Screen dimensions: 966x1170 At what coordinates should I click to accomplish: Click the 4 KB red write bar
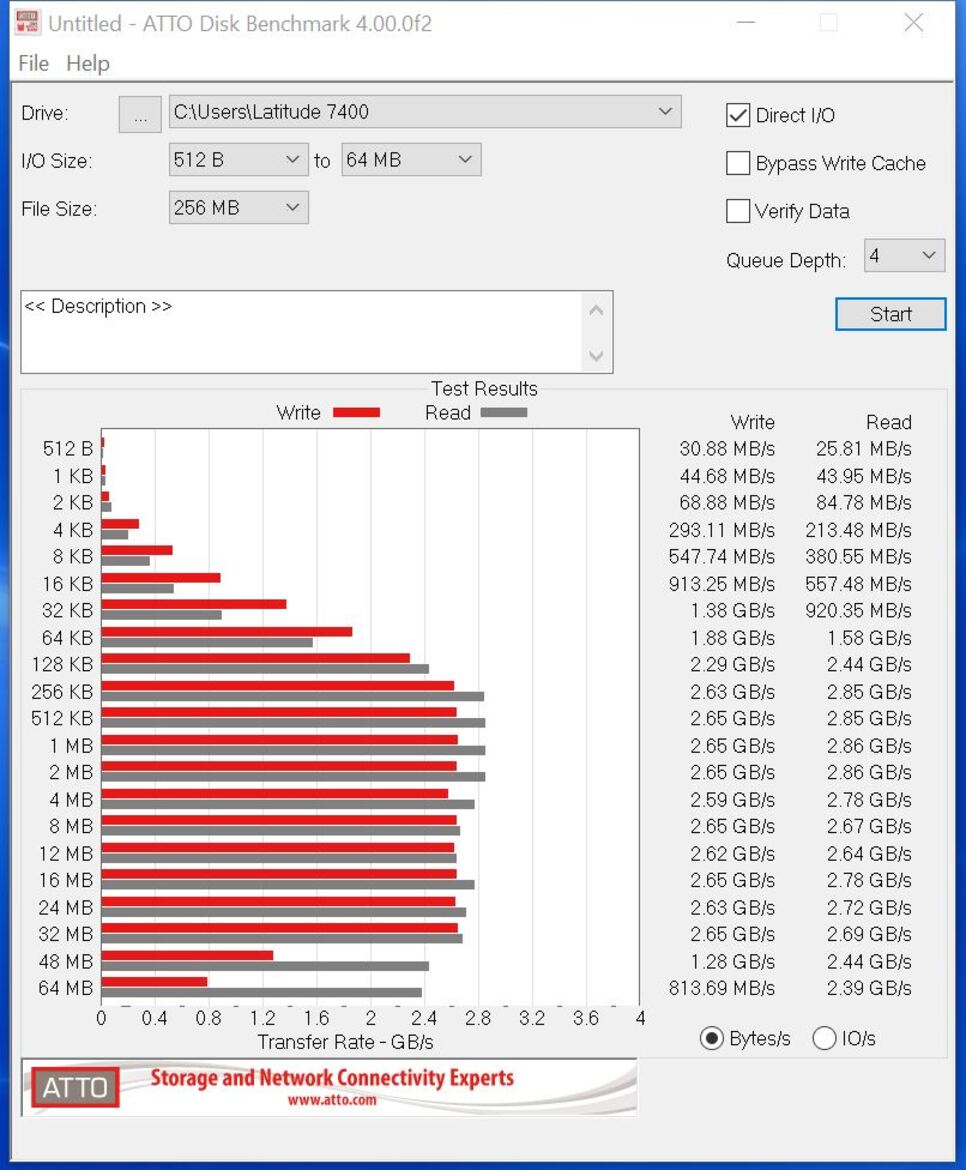(x=120, y=524)
